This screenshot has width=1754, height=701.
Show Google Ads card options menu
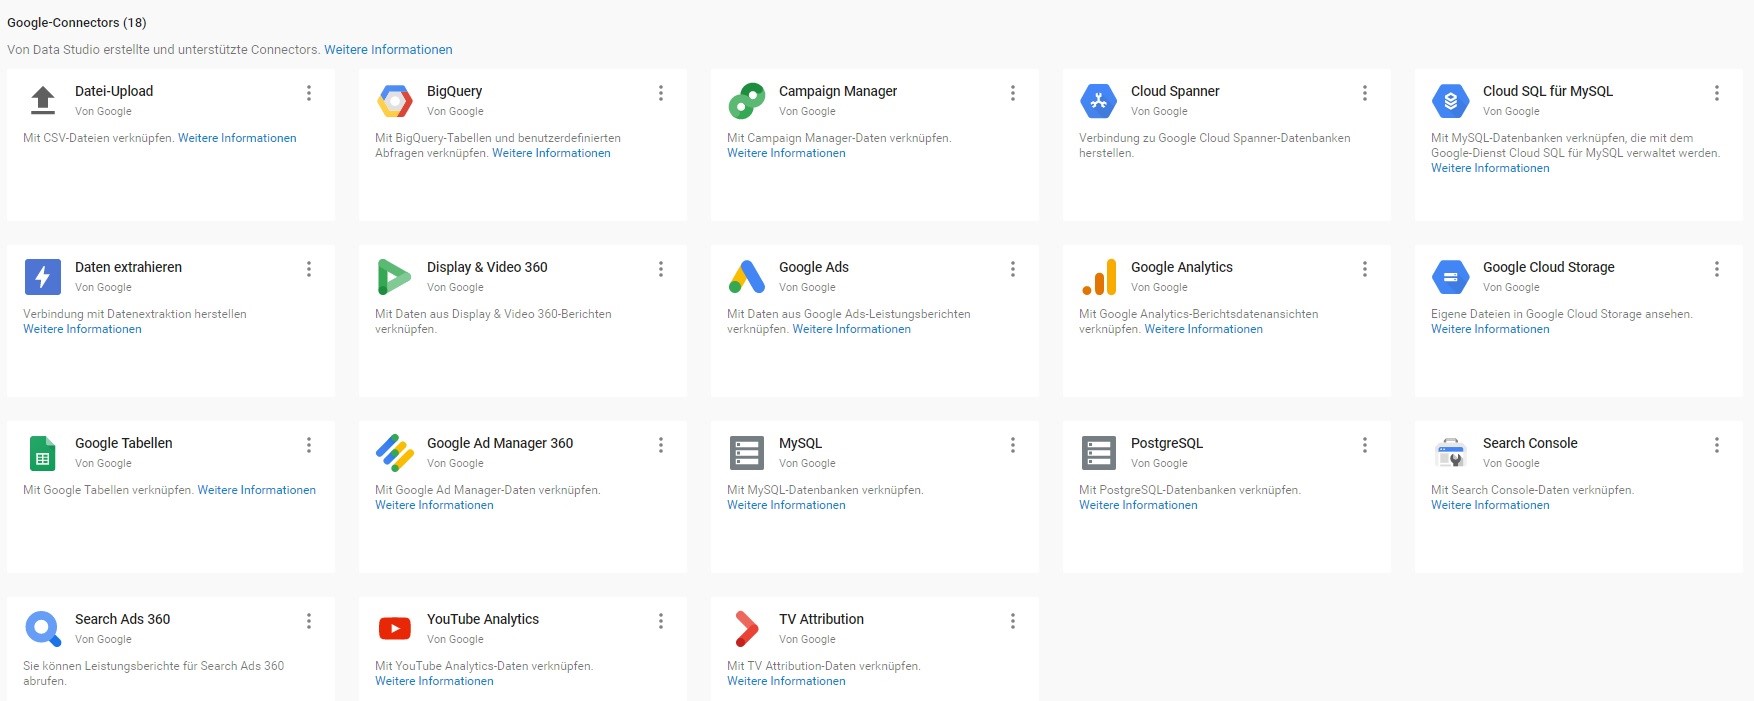1013,269
